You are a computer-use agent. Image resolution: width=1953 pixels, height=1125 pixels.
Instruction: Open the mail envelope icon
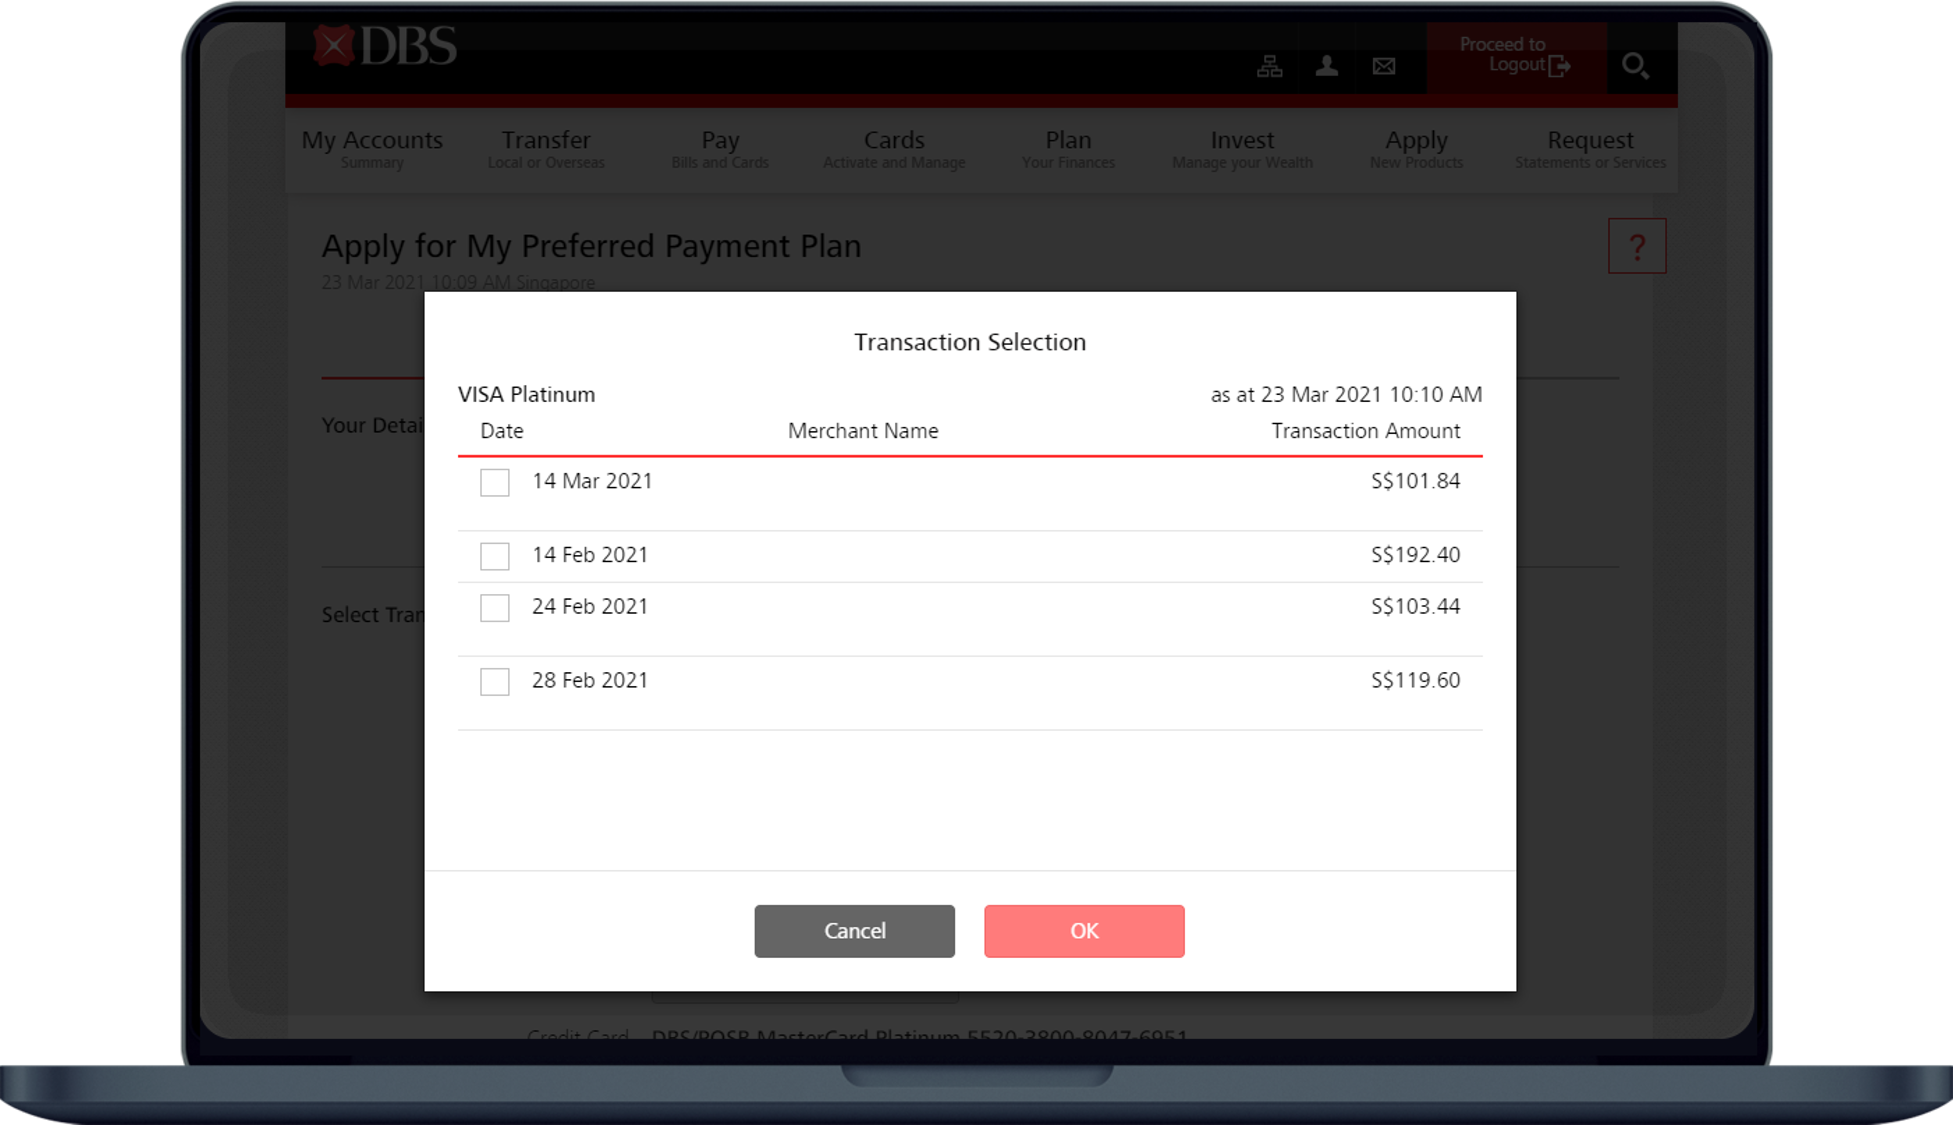pos(1384,66)
